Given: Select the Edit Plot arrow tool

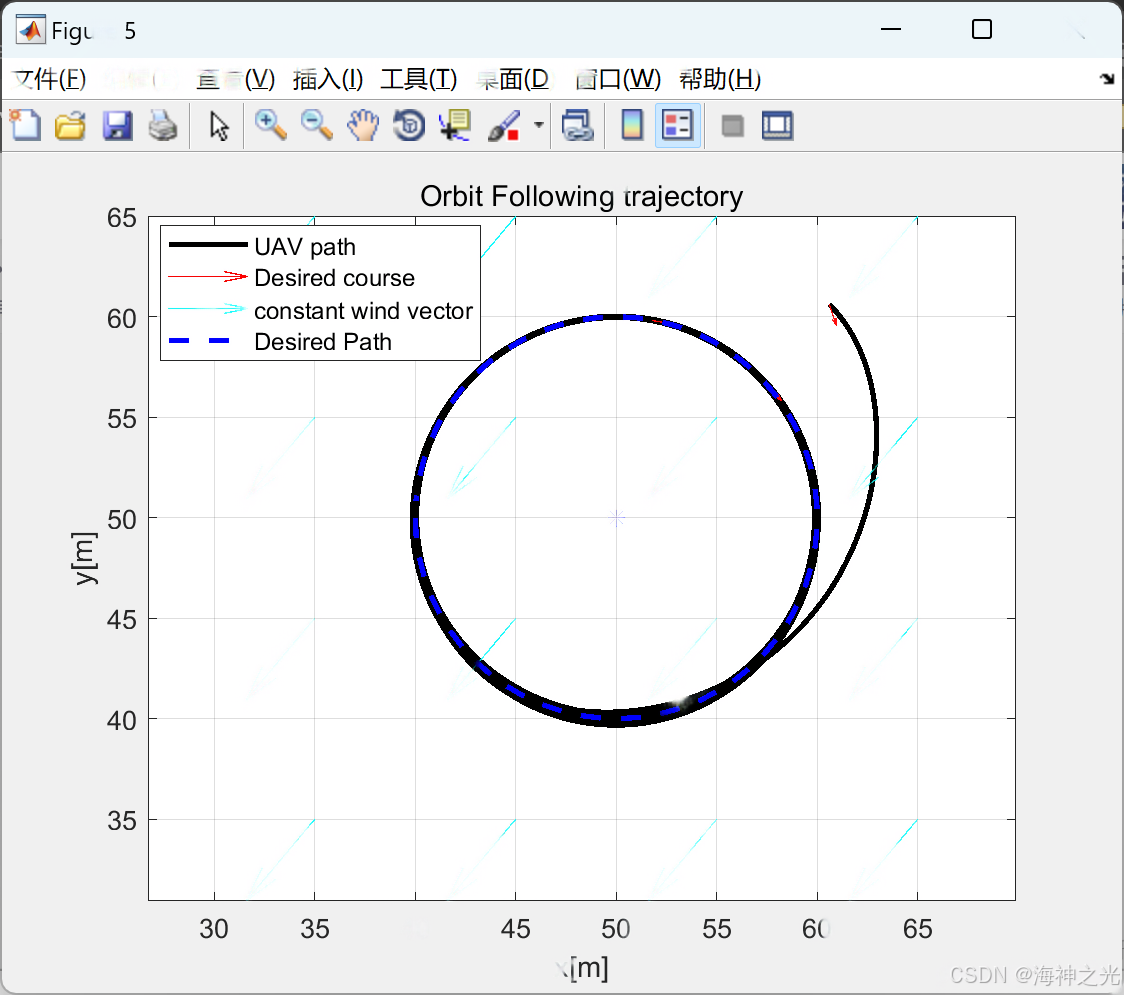Looking at the screenshot, I should coord(219,125).
